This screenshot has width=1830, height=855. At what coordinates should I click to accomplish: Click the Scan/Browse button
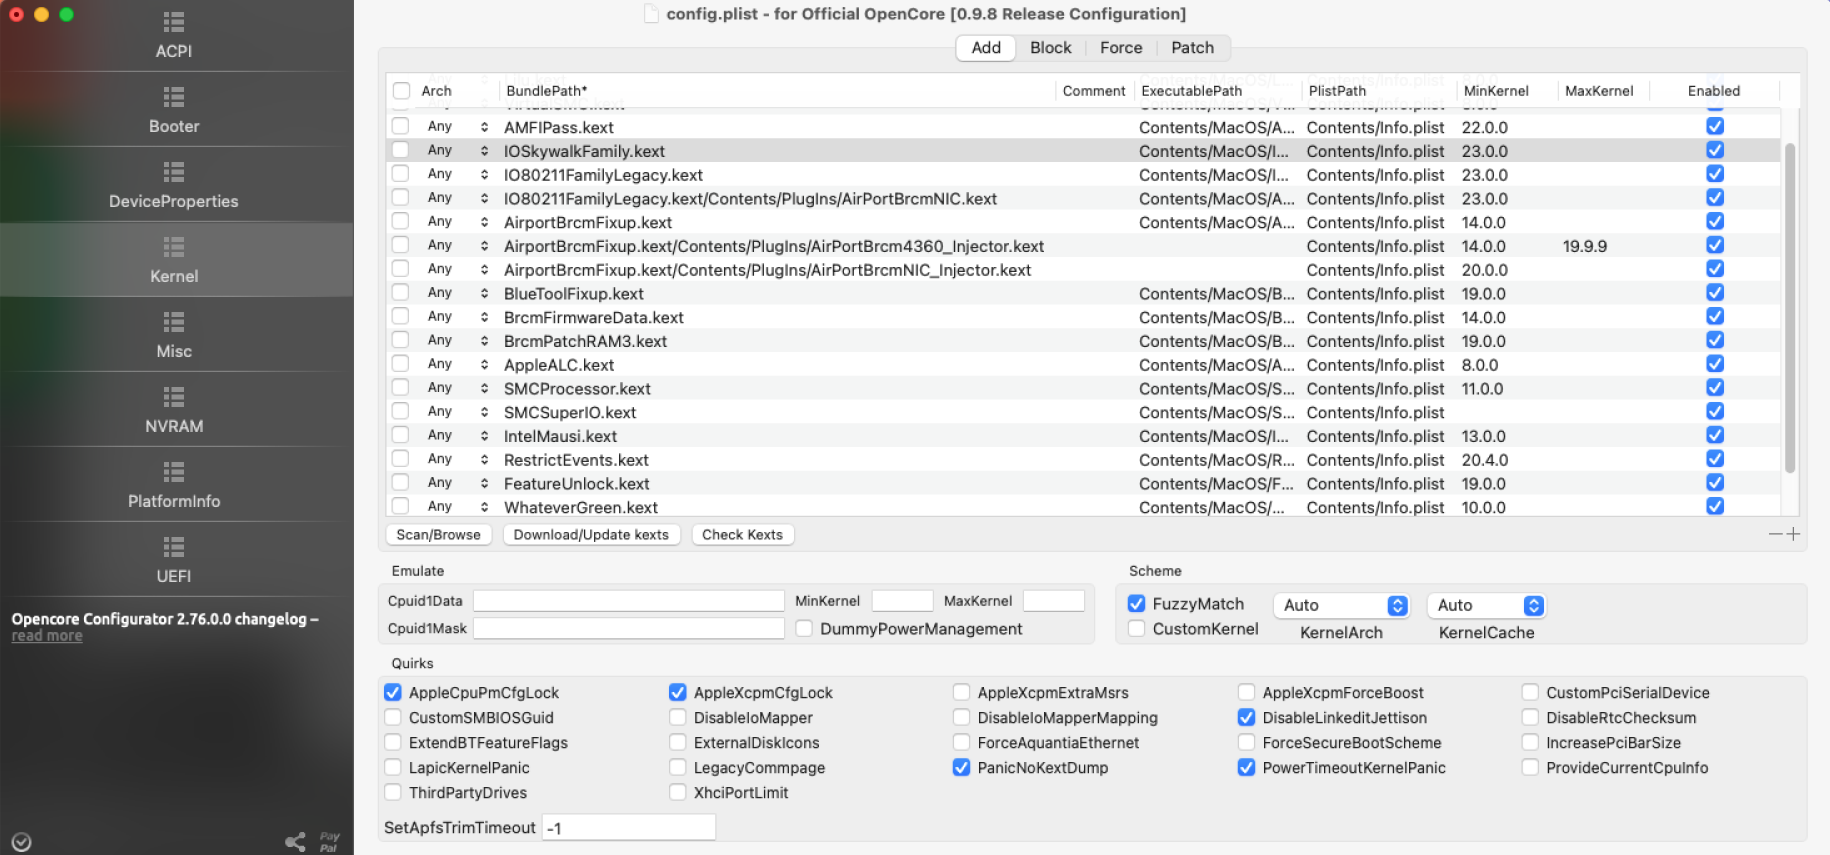pyautogui.click(x=438, y=535)
